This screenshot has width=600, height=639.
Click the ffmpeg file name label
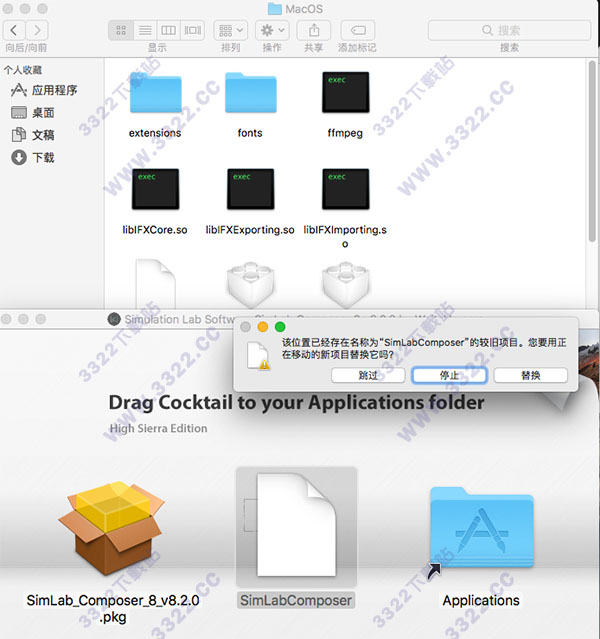pyautogui.click(x=345, y=133)
